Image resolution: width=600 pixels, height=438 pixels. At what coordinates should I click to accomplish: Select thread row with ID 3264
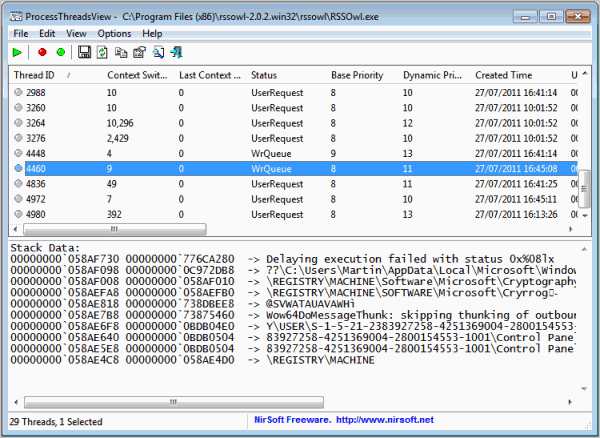tap(293, 123)
